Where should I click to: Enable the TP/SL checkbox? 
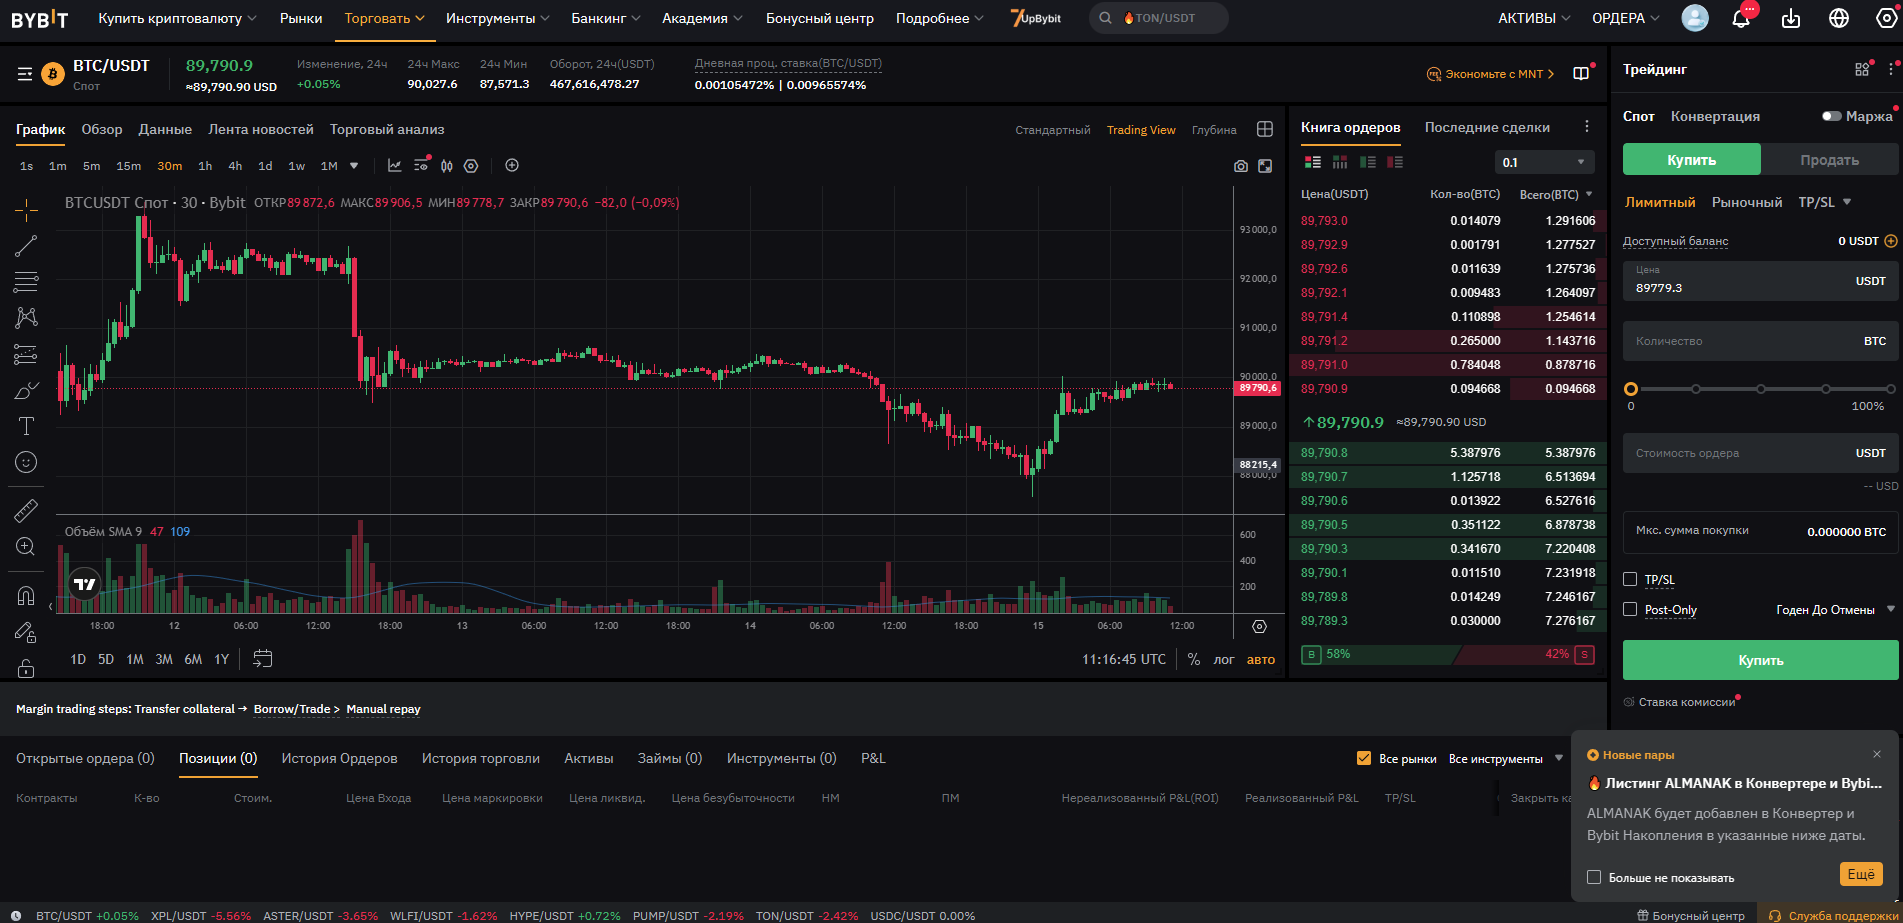[1630, 579]
